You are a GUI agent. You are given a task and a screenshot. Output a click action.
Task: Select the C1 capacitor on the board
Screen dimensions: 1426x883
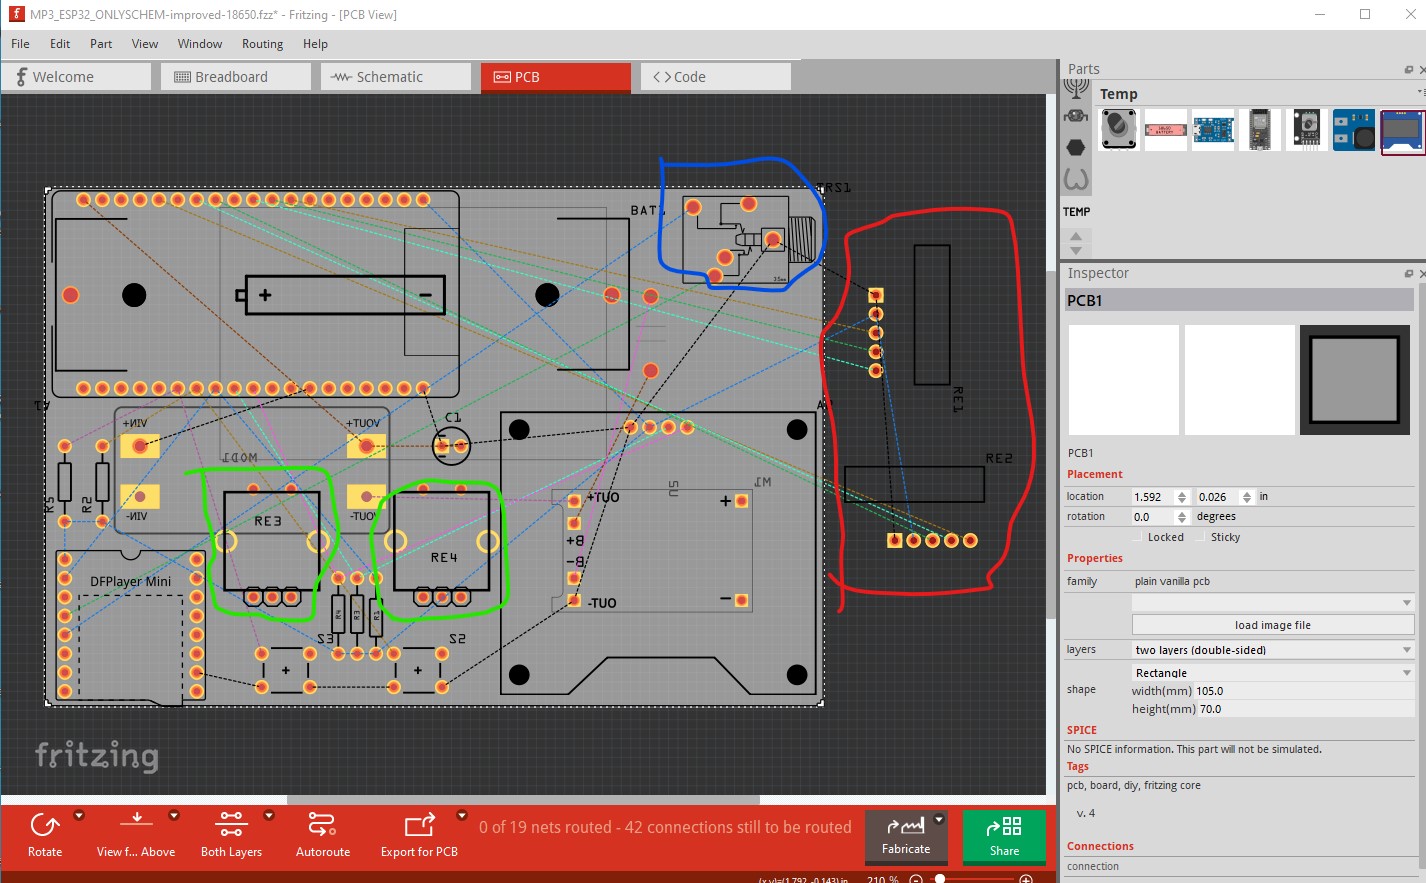click(x=451, y=445)
